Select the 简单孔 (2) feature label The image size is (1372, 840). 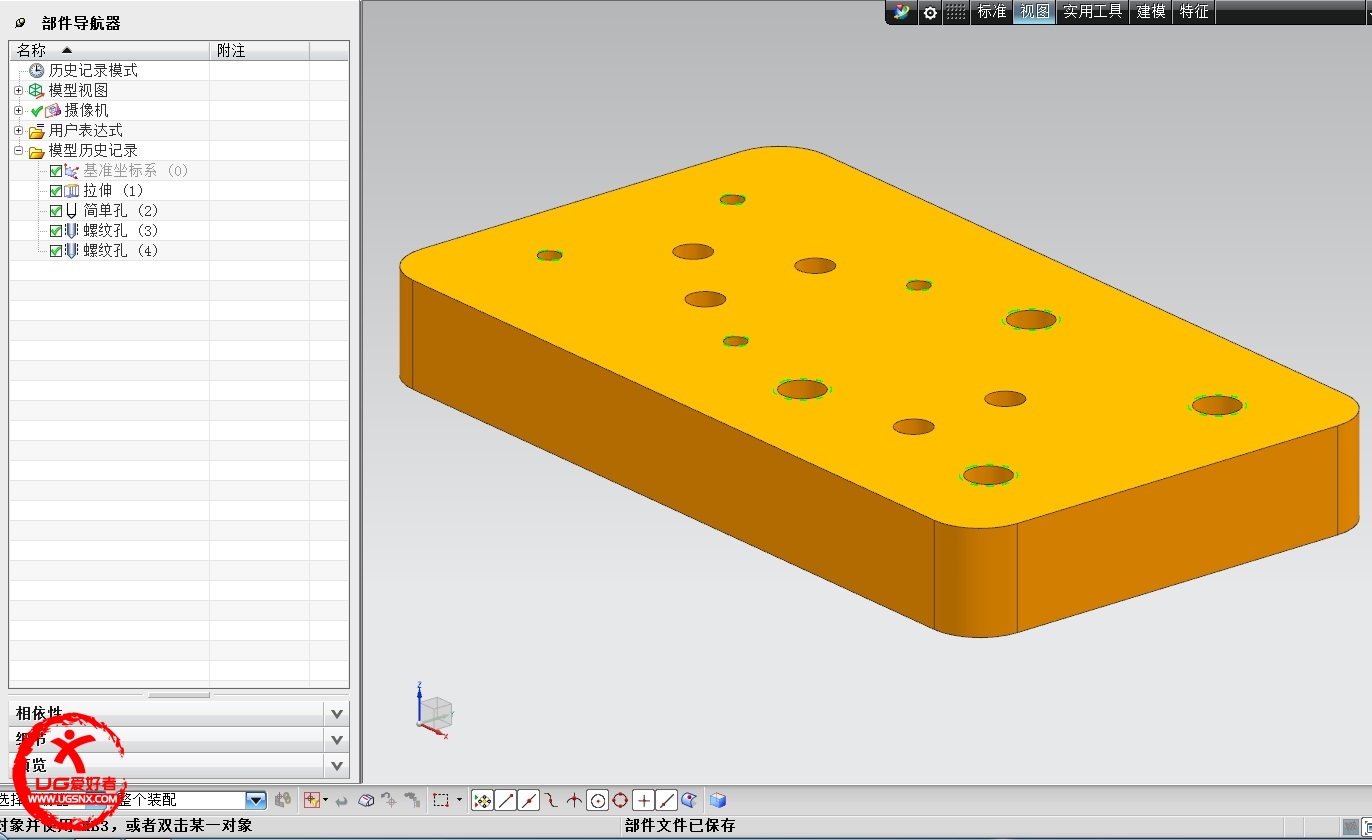tap(121, 211)
